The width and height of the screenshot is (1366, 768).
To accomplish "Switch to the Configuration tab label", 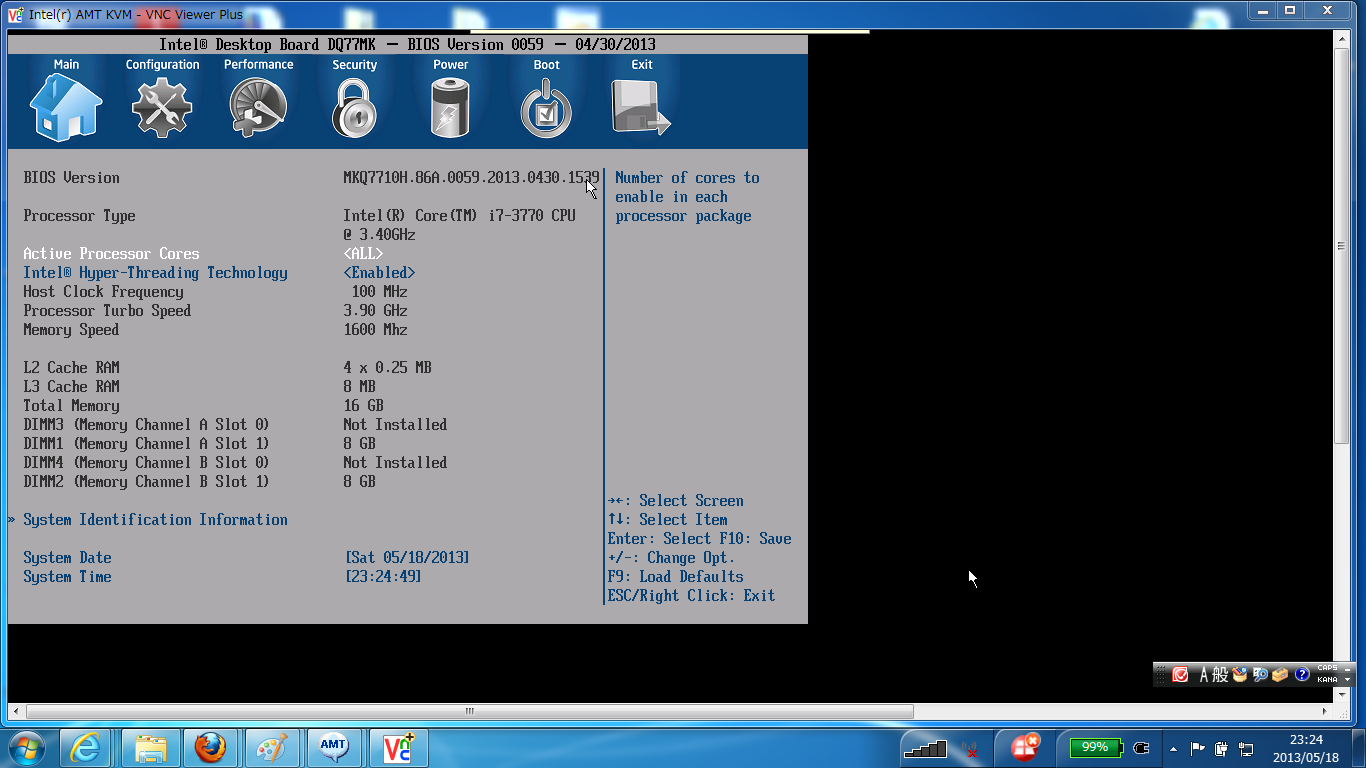I will click(x=162, y=65).
